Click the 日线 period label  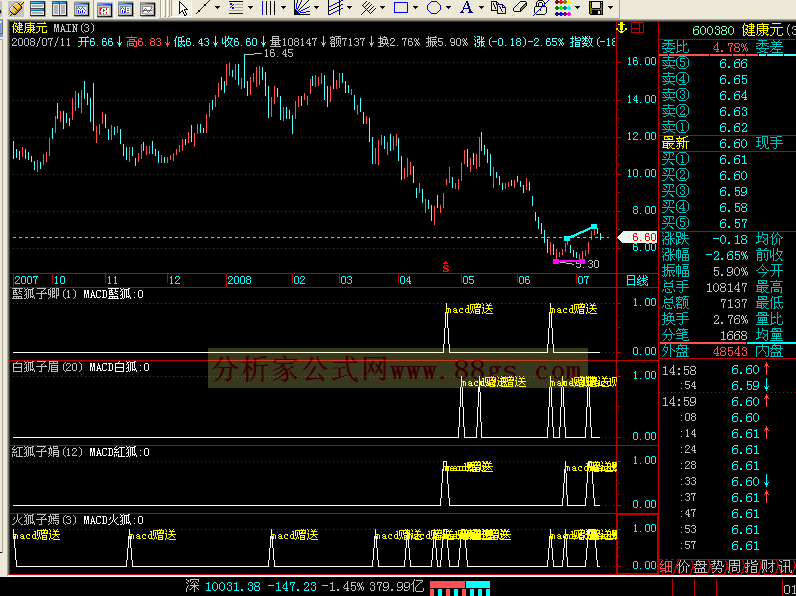pos(637,280)
